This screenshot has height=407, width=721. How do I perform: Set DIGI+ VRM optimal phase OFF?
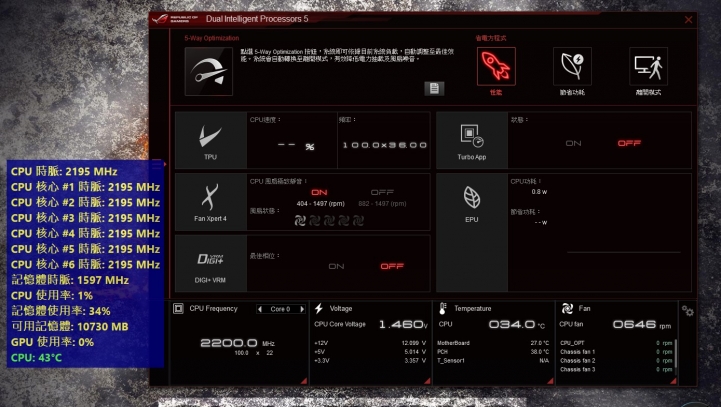click(392, 266)
